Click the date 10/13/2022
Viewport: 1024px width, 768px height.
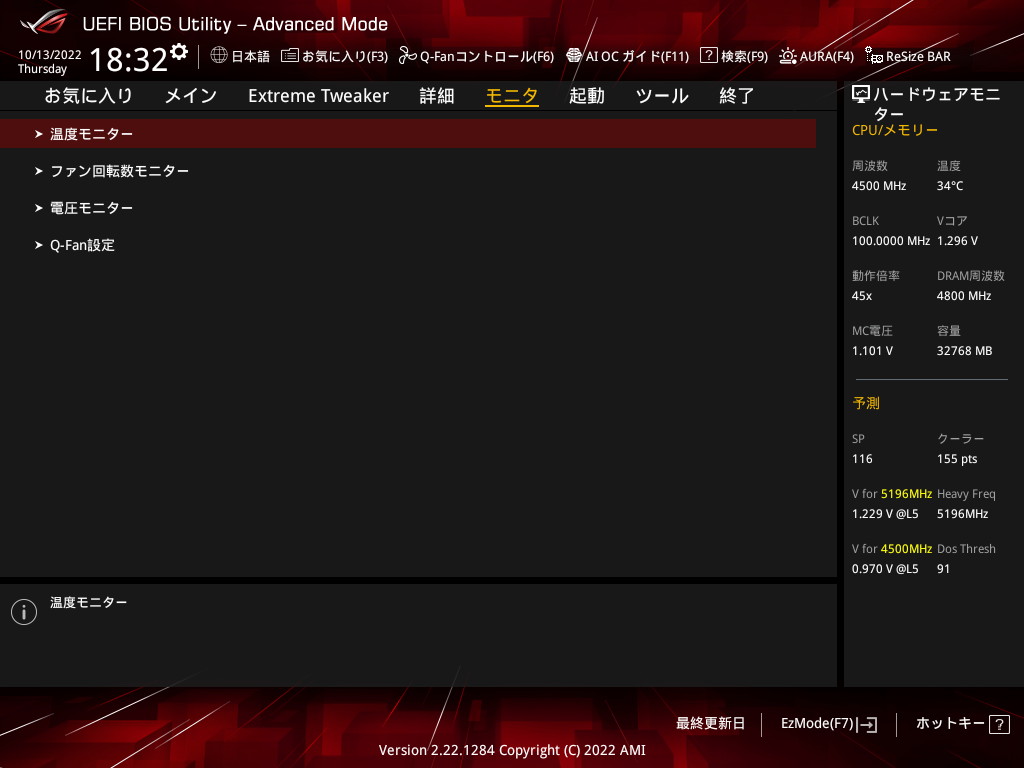[x=50, y=55]
